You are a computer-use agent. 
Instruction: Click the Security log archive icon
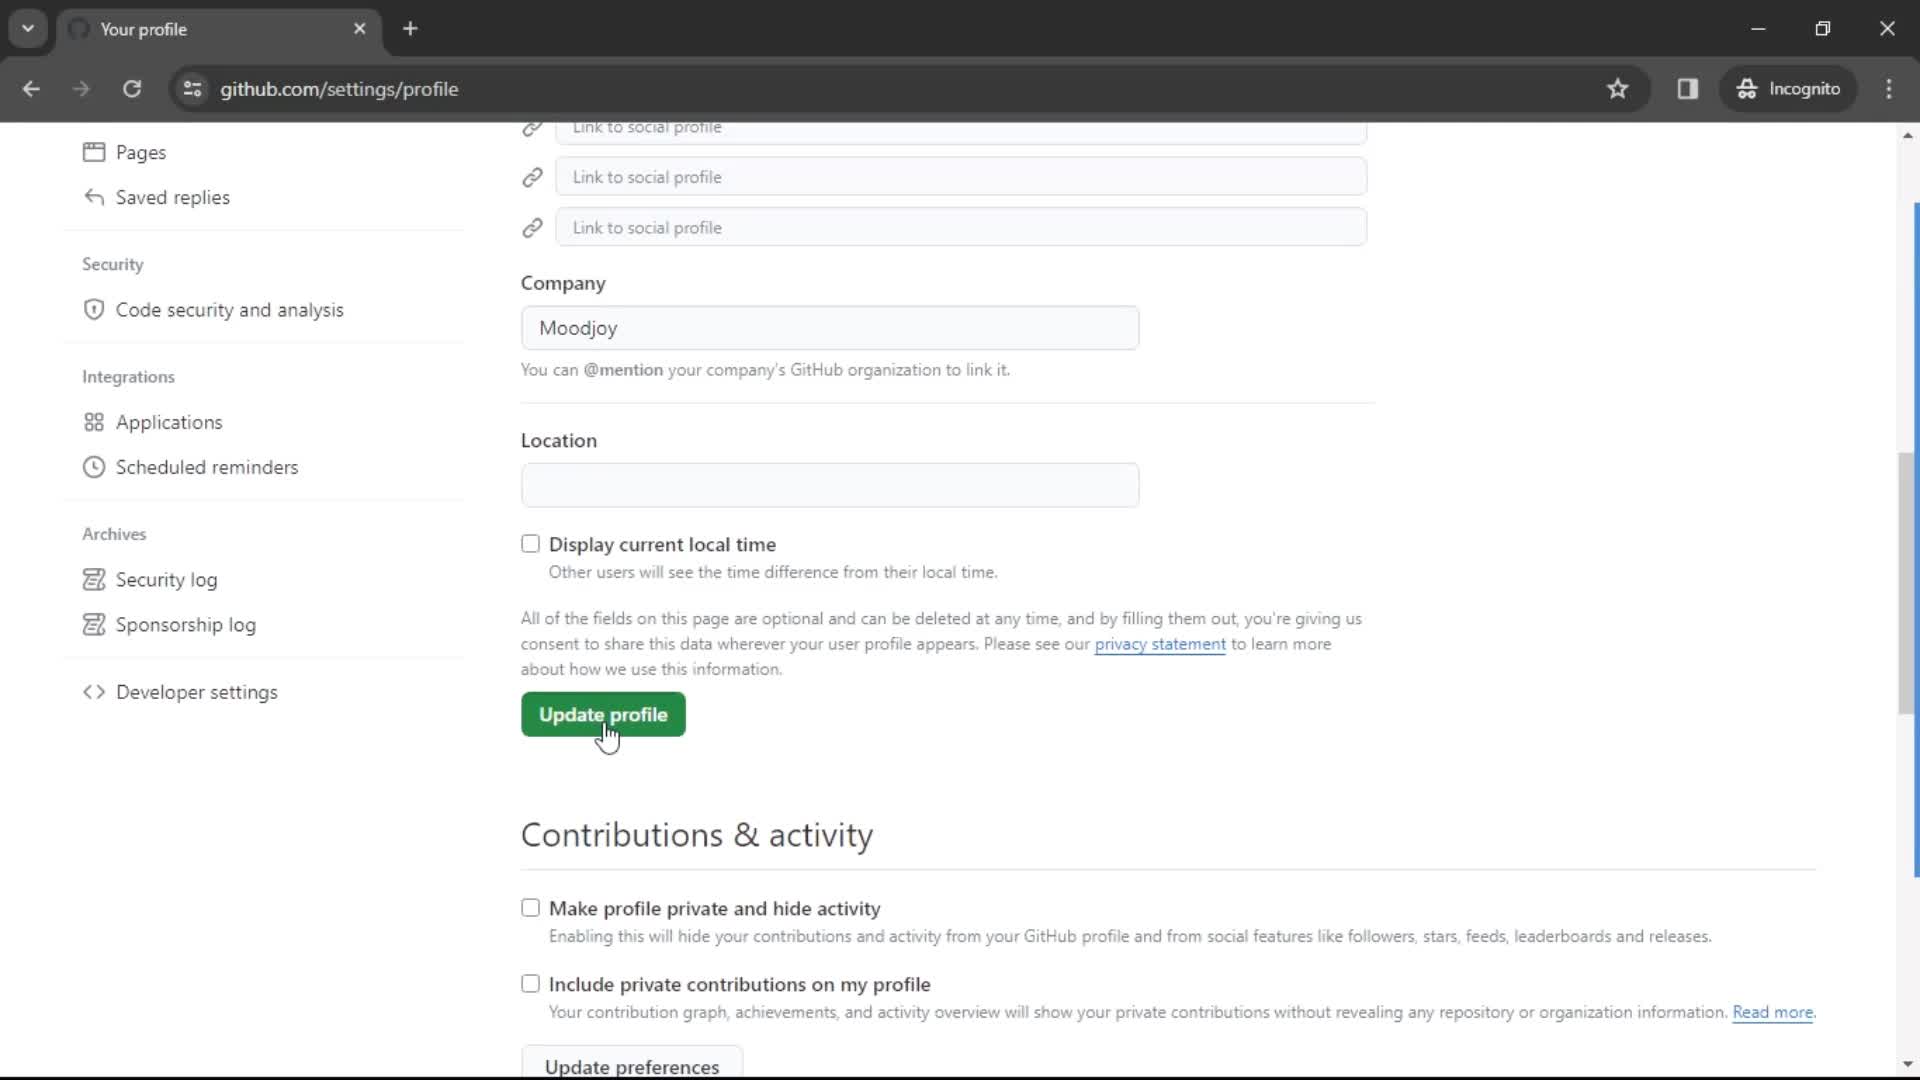[x=94, y=578]
